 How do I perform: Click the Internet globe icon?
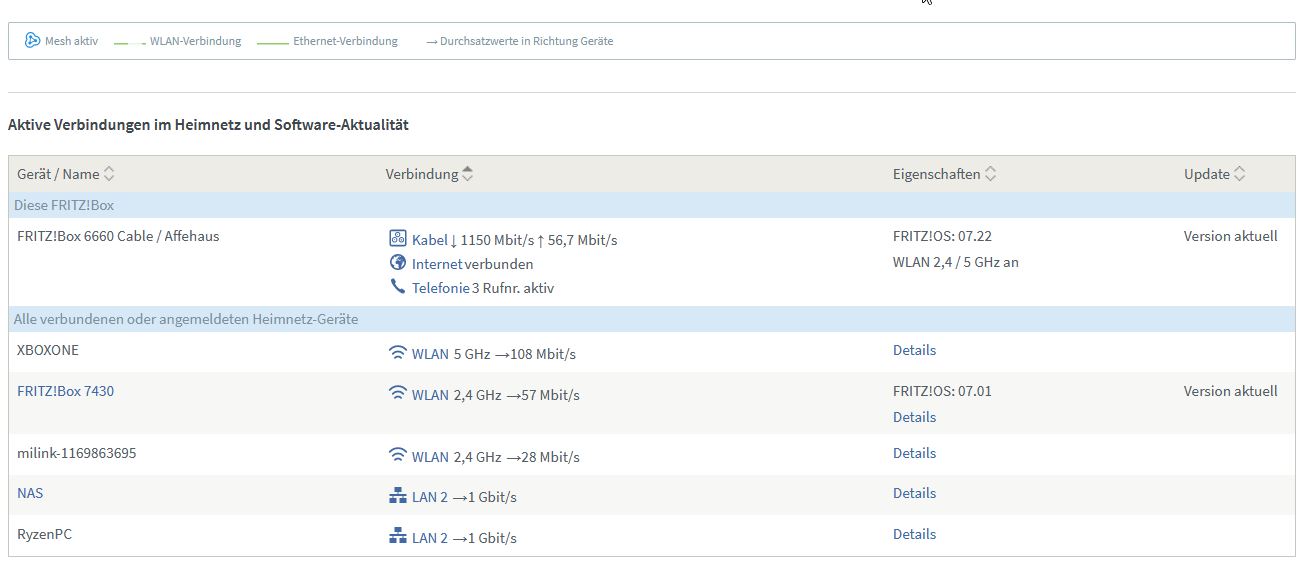click(398, 263)
